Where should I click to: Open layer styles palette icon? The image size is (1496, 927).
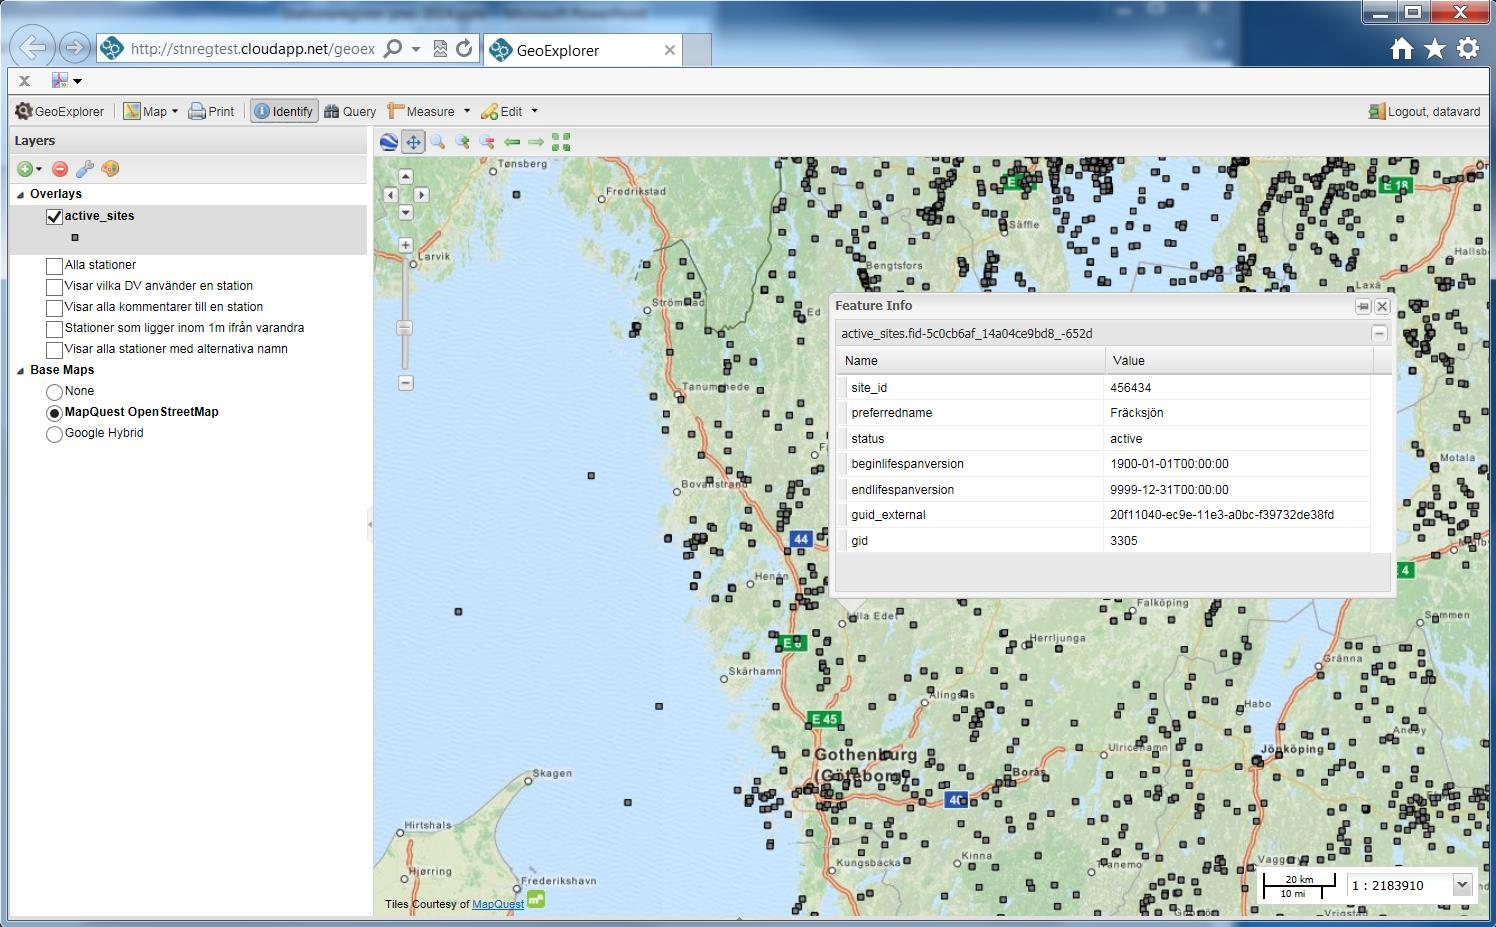point(110,169)
